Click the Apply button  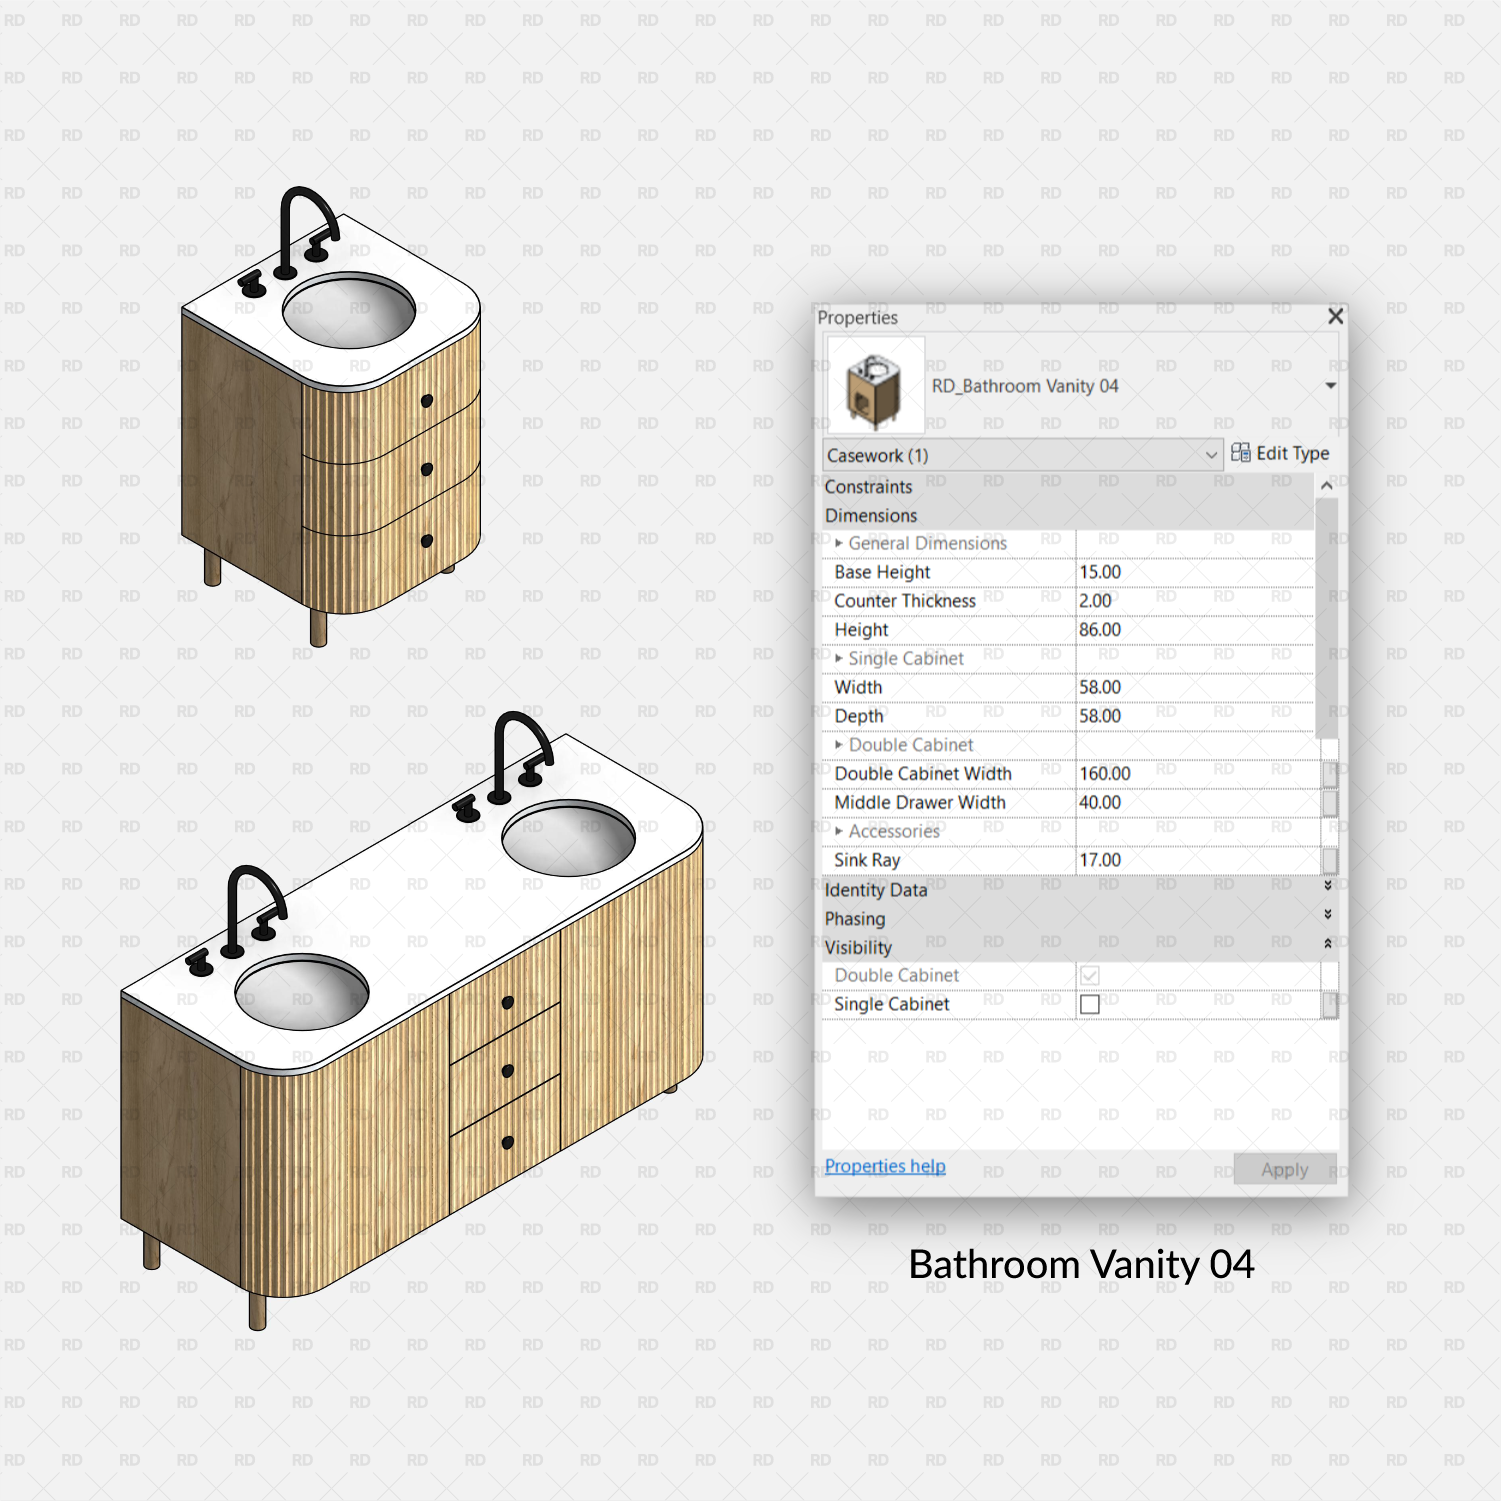[1285, 1168]
